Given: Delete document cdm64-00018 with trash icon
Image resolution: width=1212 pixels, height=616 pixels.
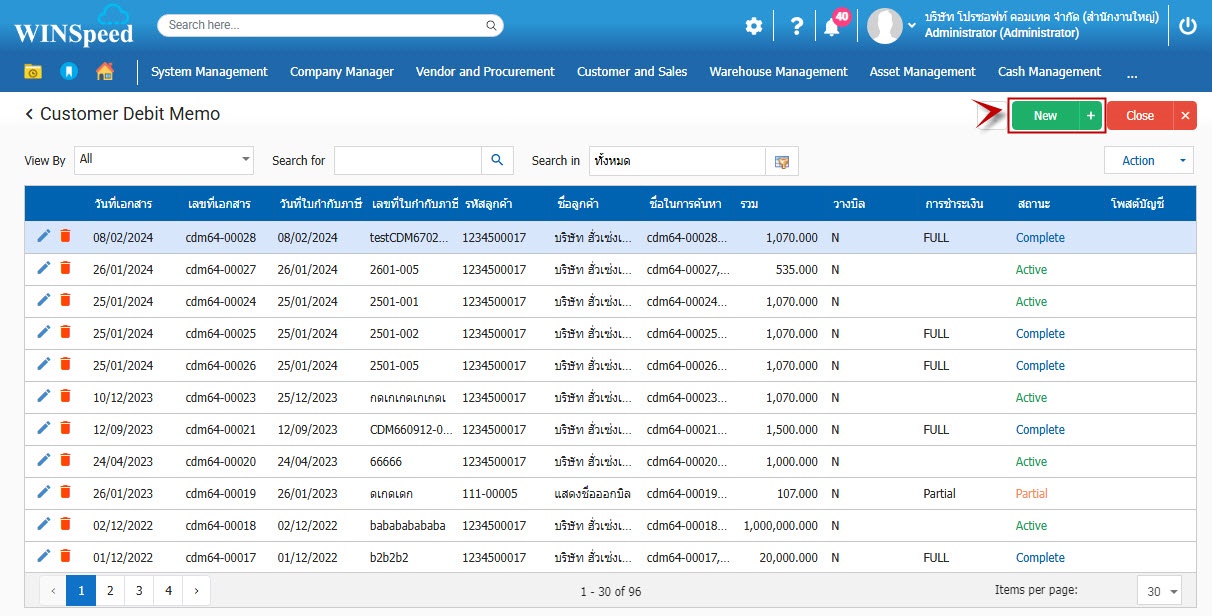Looking at the screenshot, I should [65, 524].
